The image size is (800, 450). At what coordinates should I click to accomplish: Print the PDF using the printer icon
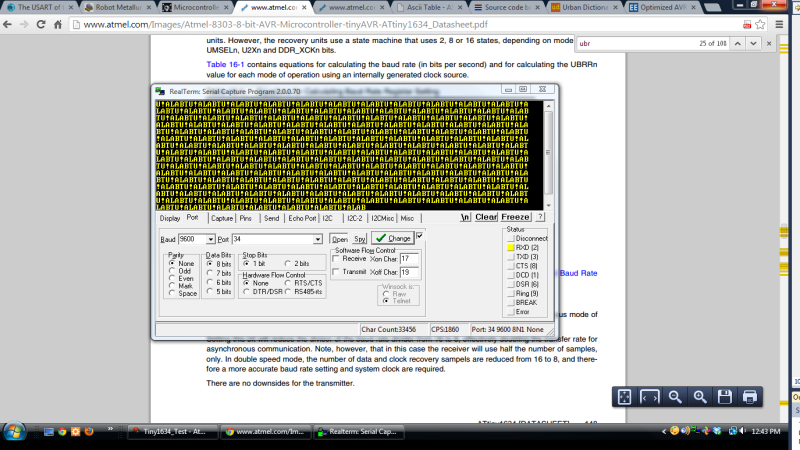tap(750, 397)
